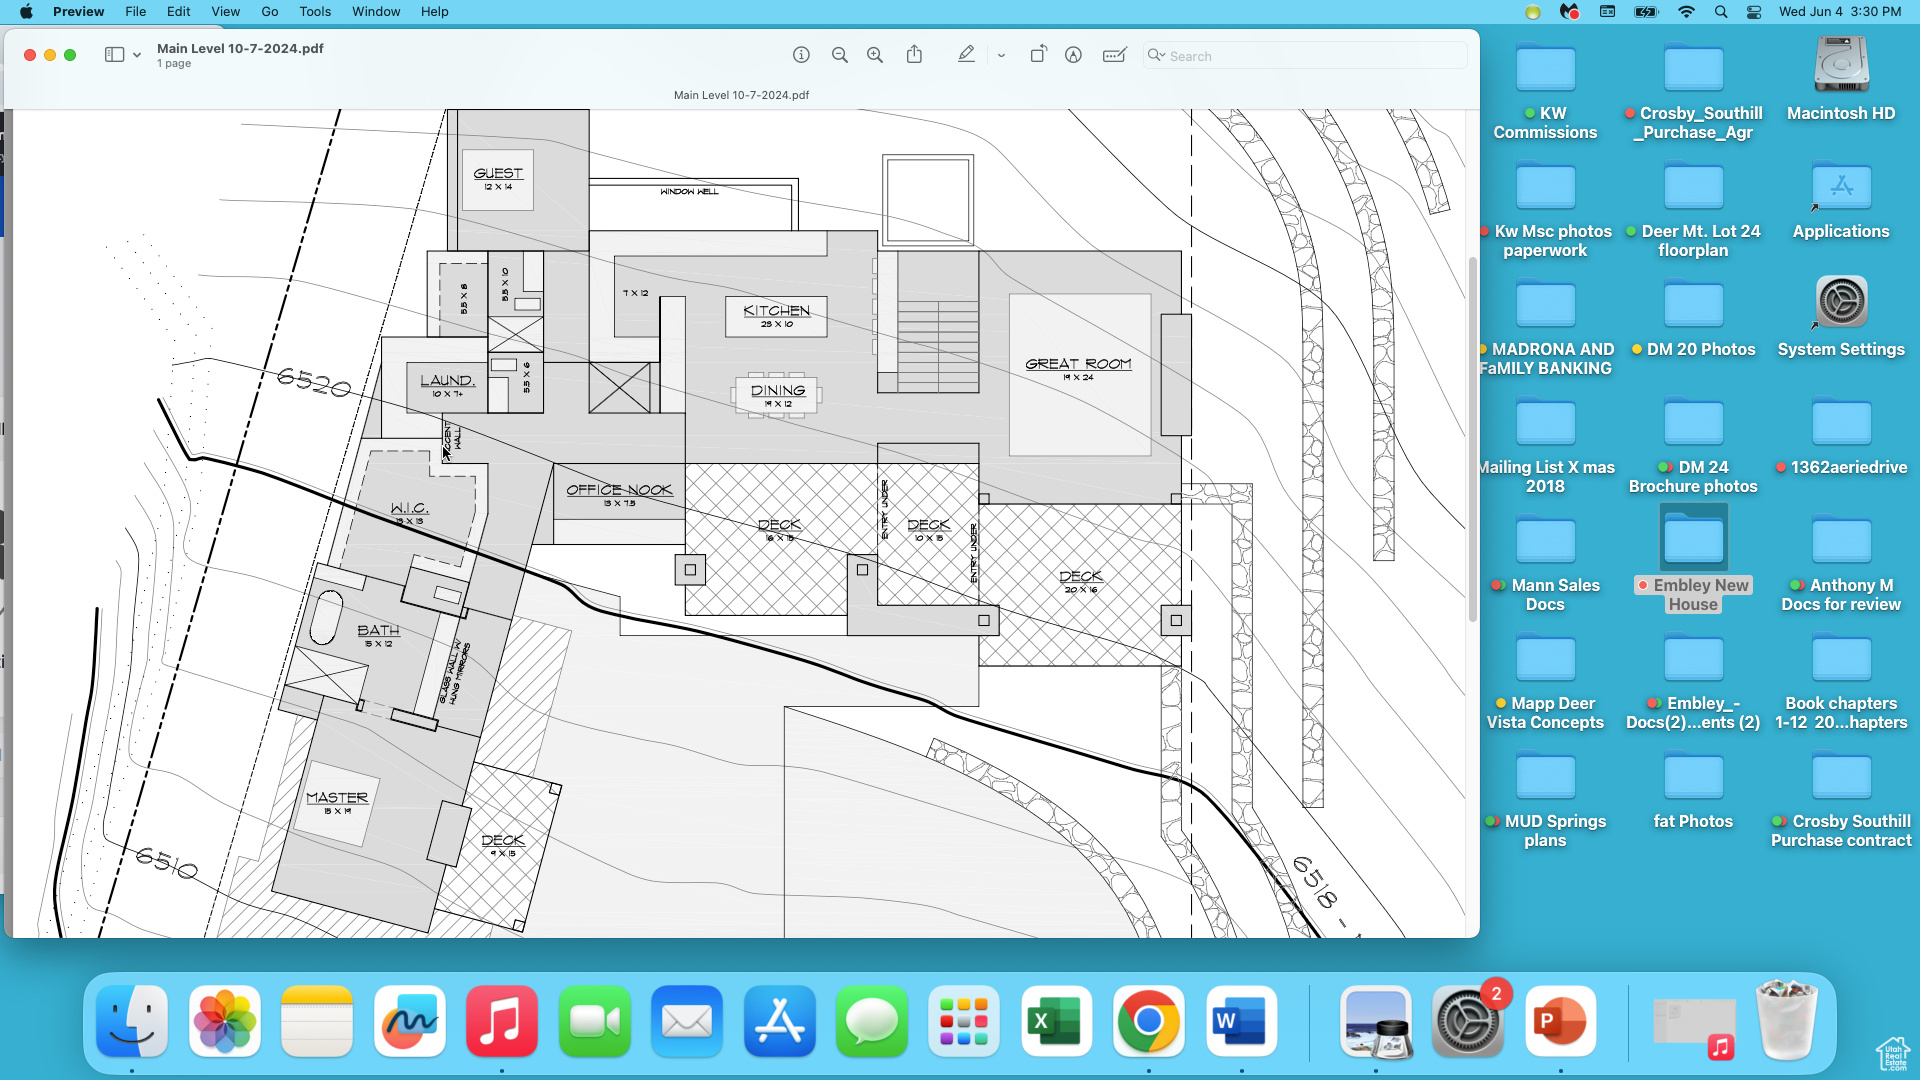This screenshot has height=1080, width=1920.
Task: Open Microsoft Excel from the Dock
Action: 1056,1021
